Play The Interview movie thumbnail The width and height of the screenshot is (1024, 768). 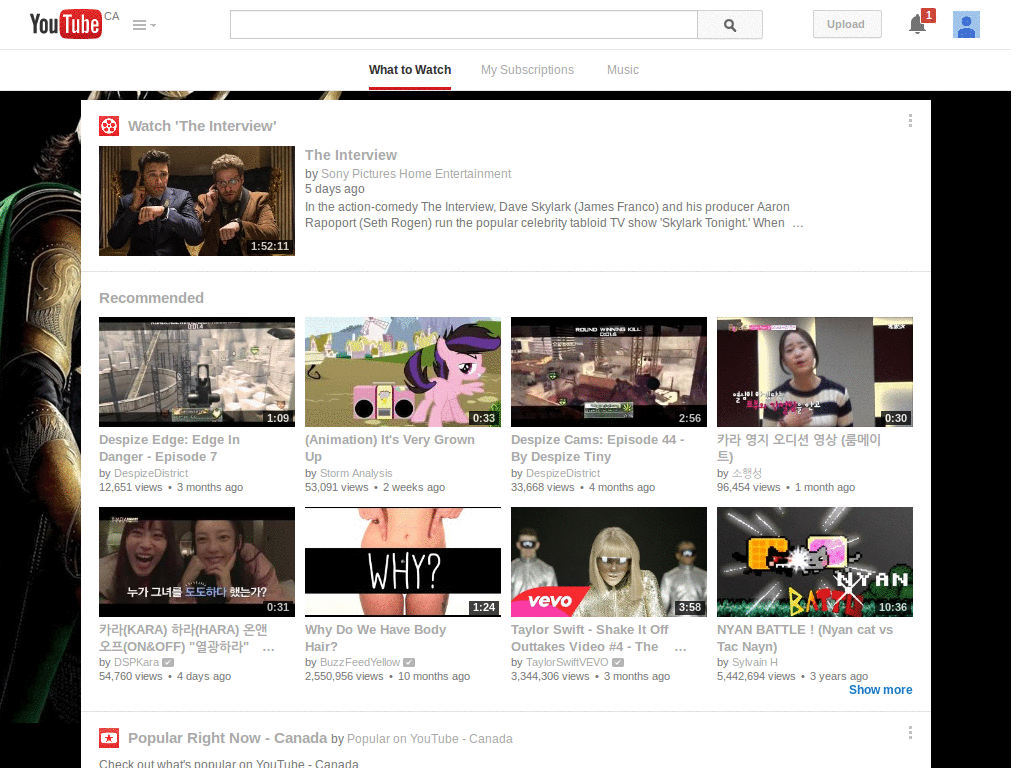coord(197,201)
